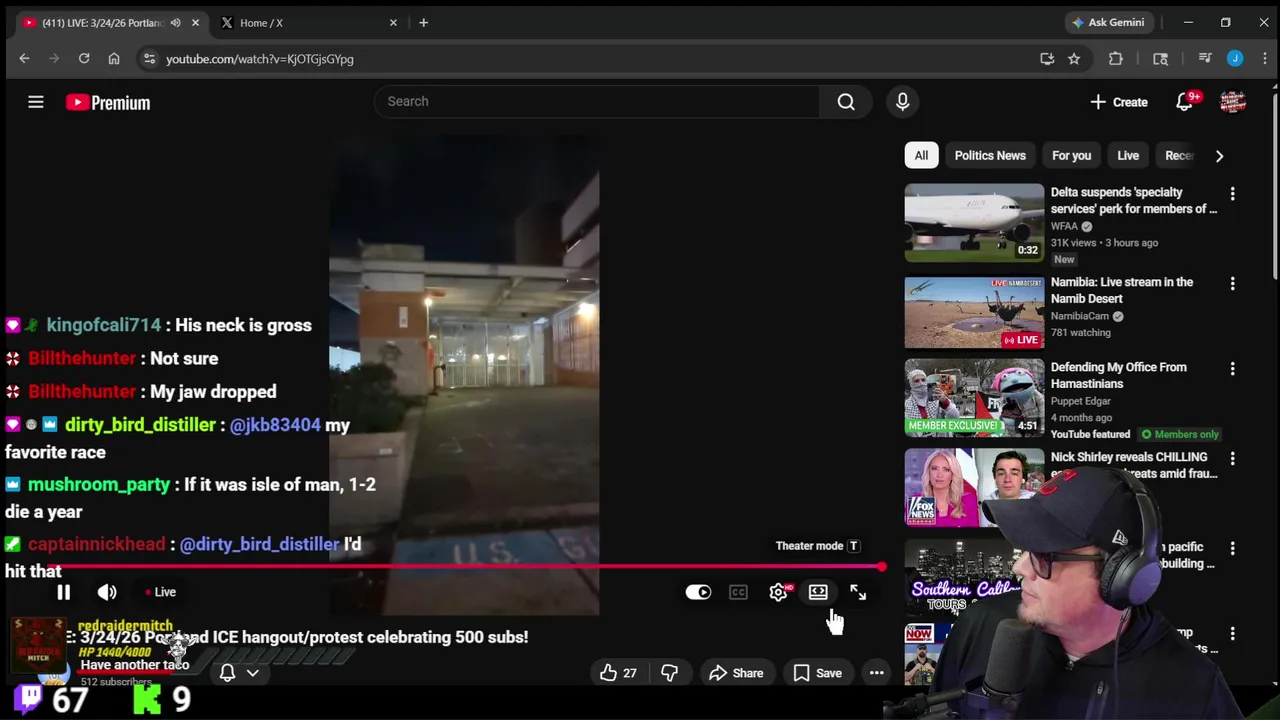Mute the video volume speaker

[107, 592]
